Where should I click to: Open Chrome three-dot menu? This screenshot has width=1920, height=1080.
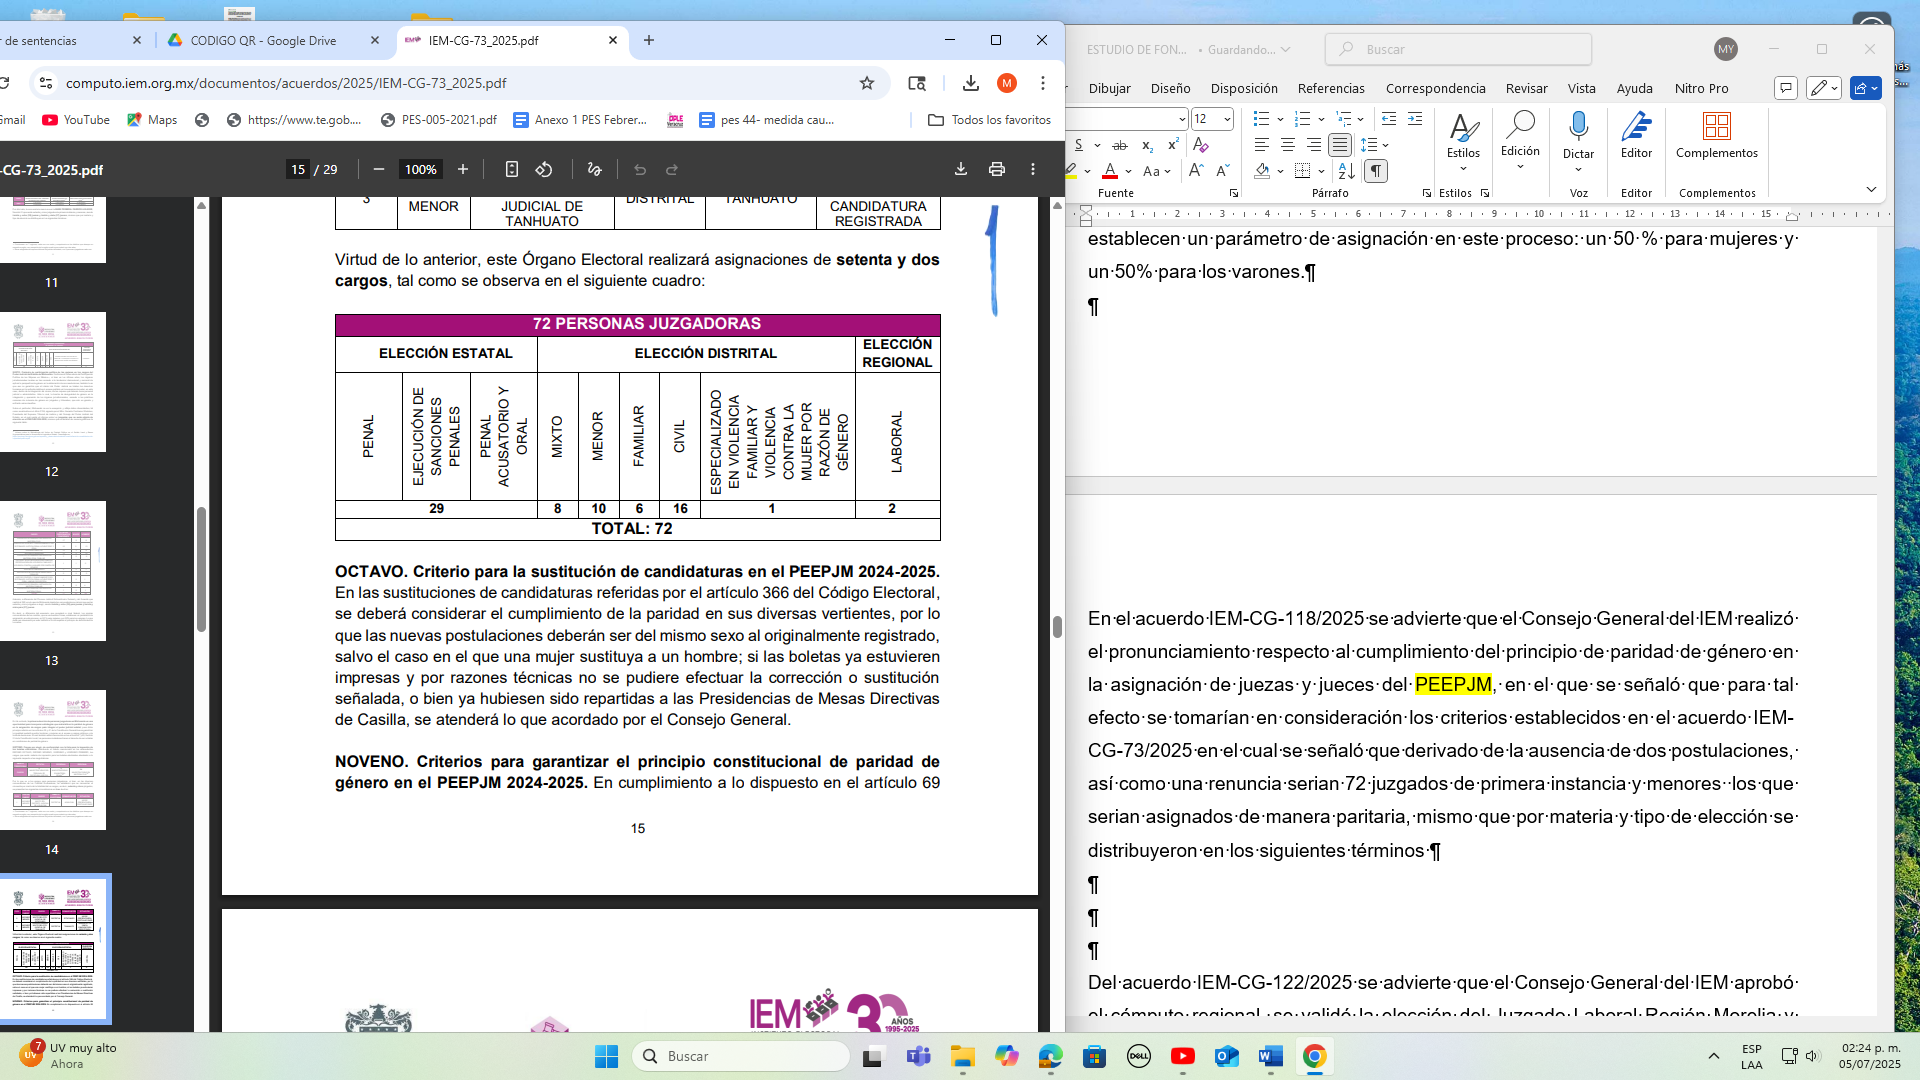(x=1043, y=83)
